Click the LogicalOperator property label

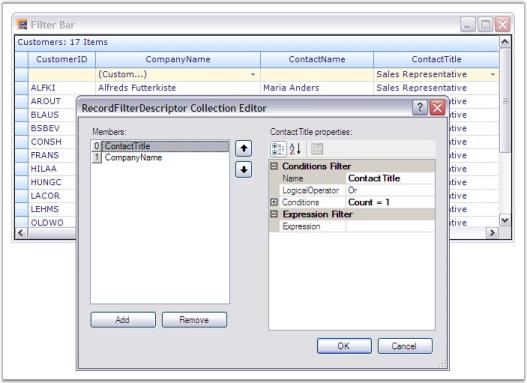tap(310, 190)
